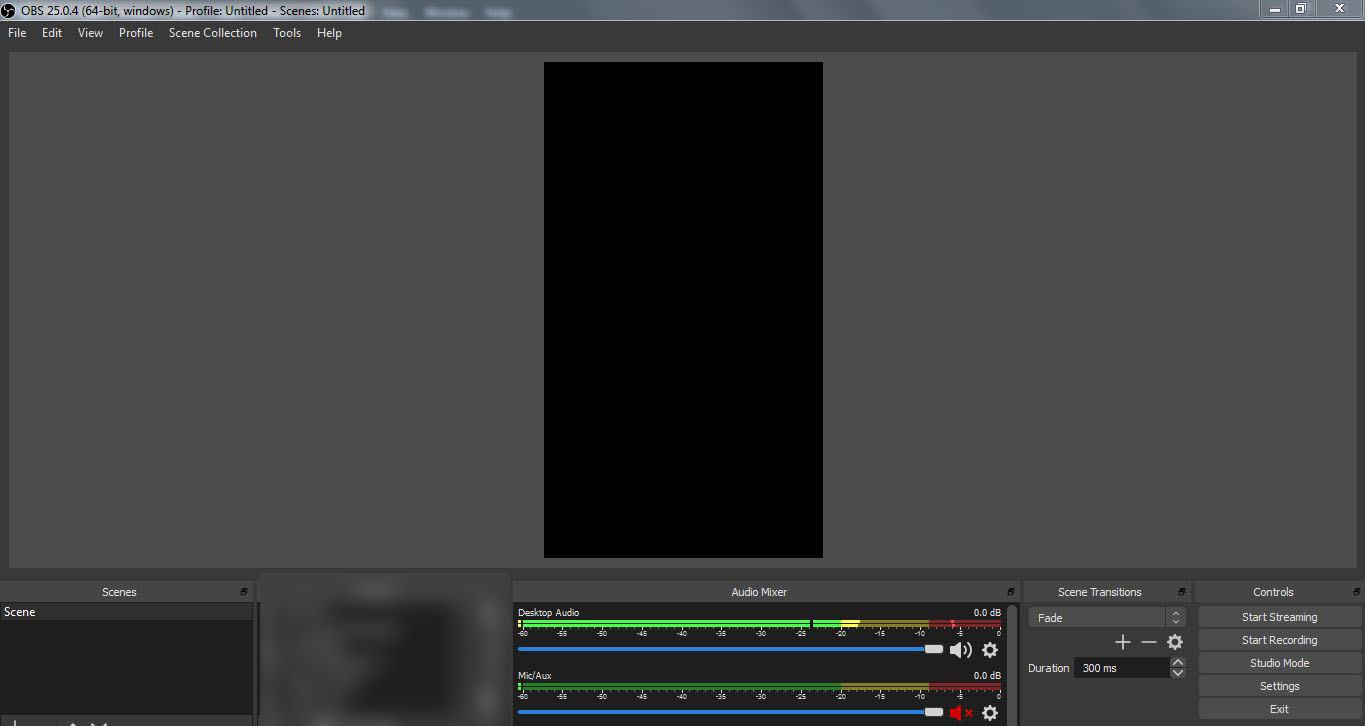Mute the Desktop Audio speaker icon

[x=960, y=650]
